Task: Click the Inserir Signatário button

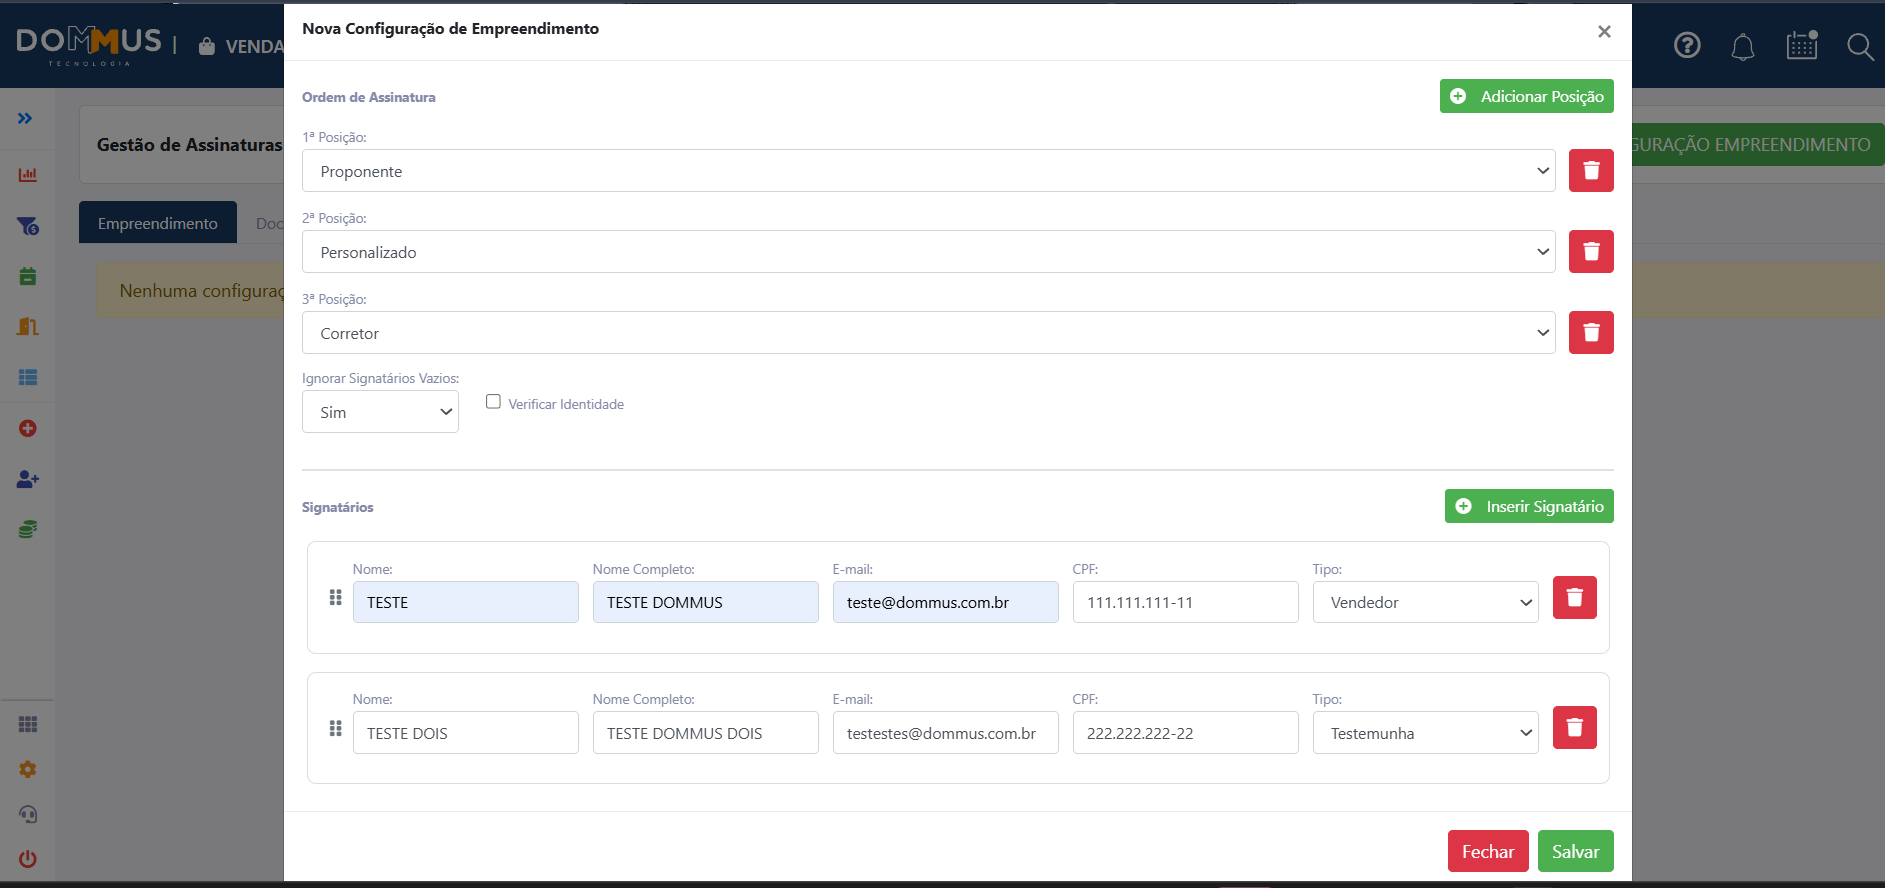Action: [1529, 506]
